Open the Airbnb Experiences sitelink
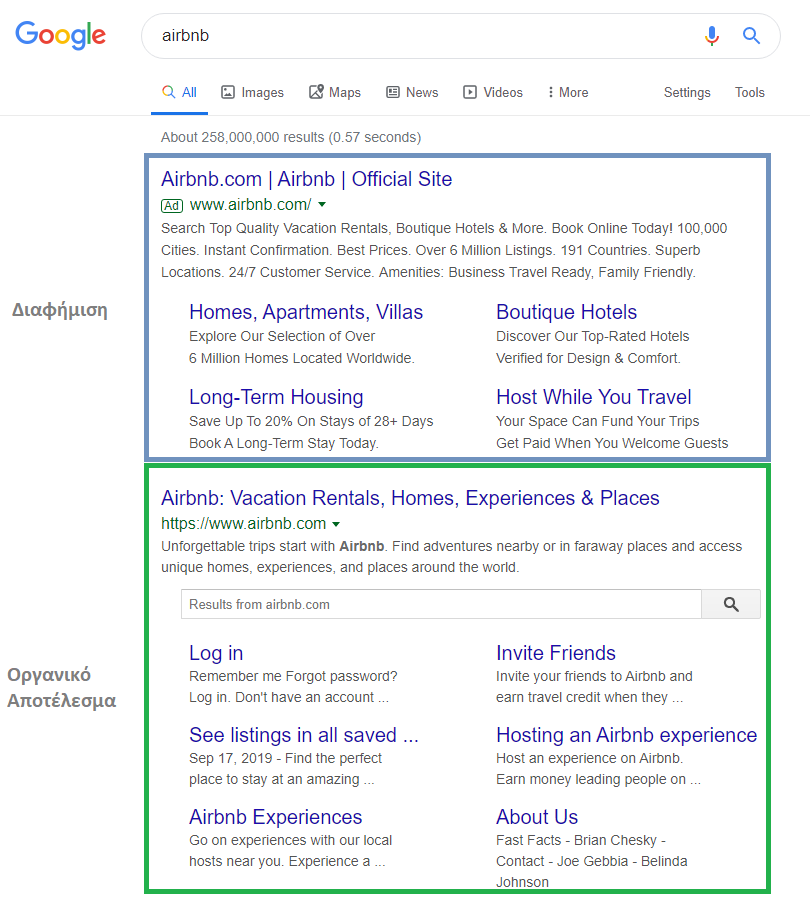This screenshot has height=920, width=810. pos(276,817)
